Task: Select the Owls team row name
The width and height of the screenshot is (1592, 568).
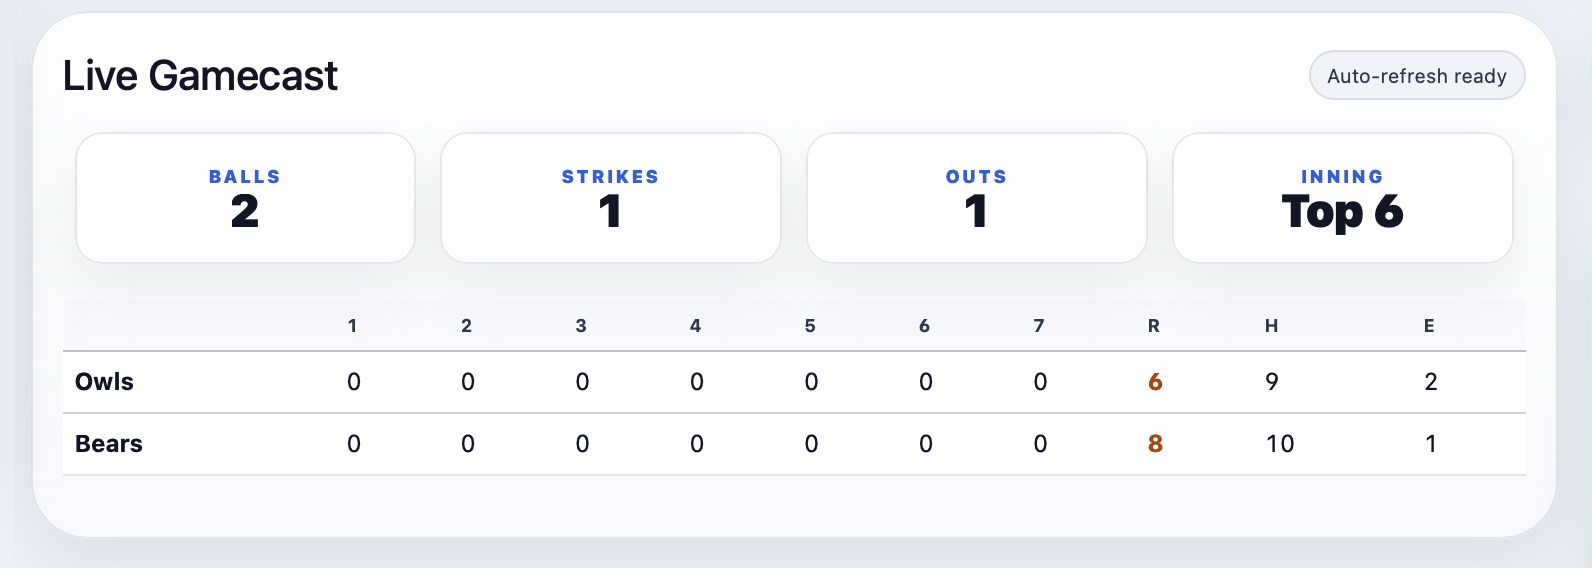Action: [104, 382]
